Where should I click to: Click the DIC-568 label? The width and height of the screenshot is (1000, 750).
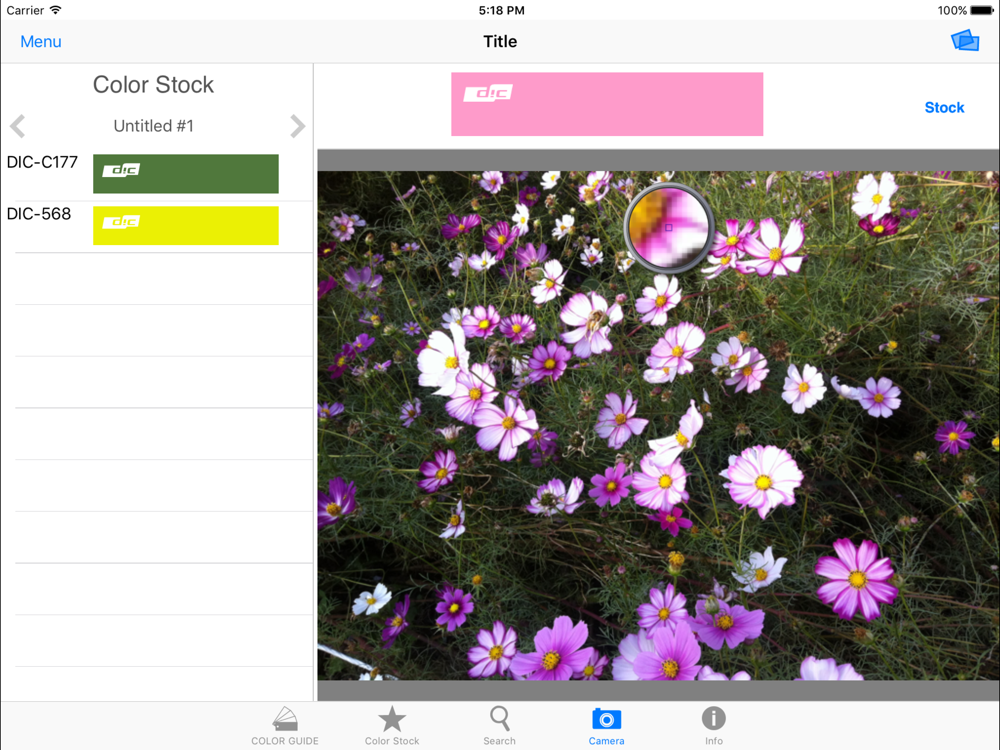(x=39, y=214)
